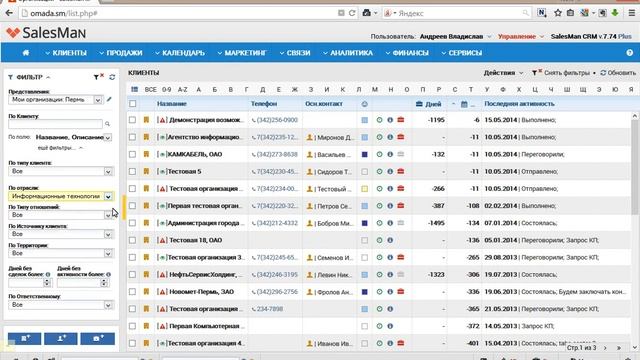Viewport: 640px width, 360px height.
Task: Click the search magnifier next to client field
Action: click(x=107, y=124)
